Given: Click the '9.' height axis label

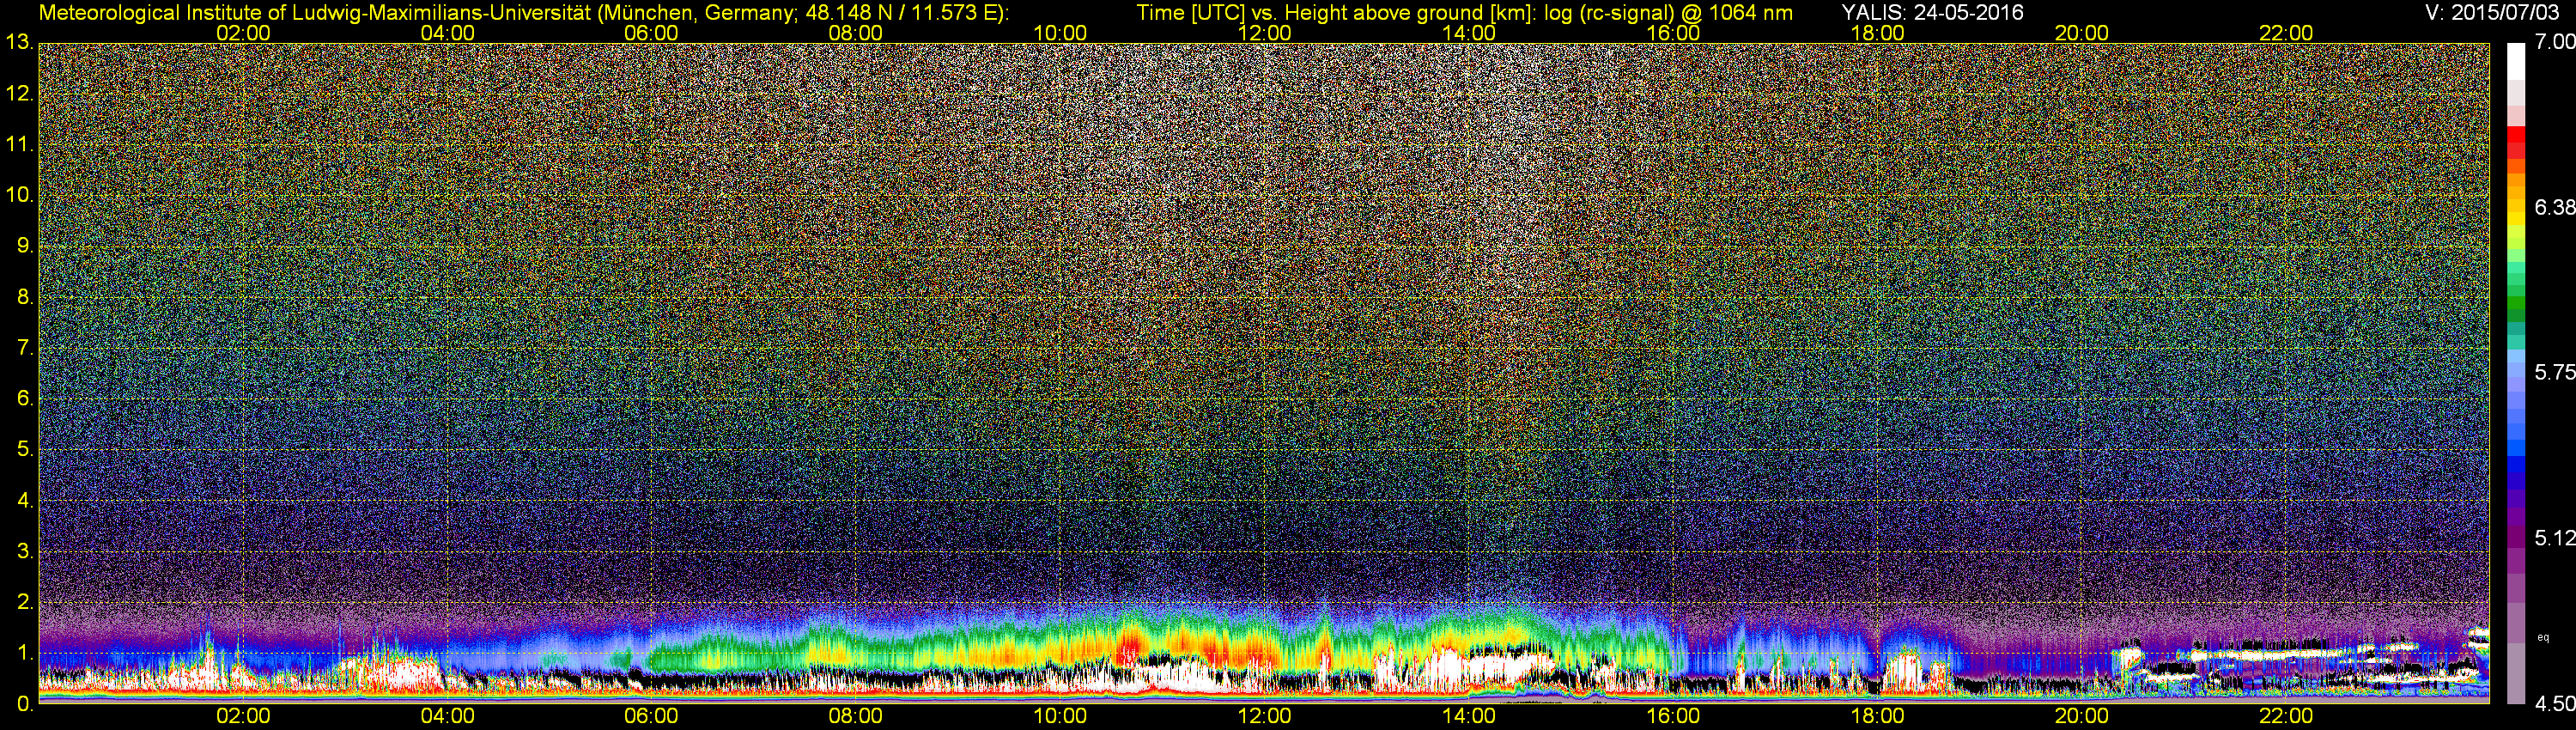Looking at the screenshot, I should (24, 246).
